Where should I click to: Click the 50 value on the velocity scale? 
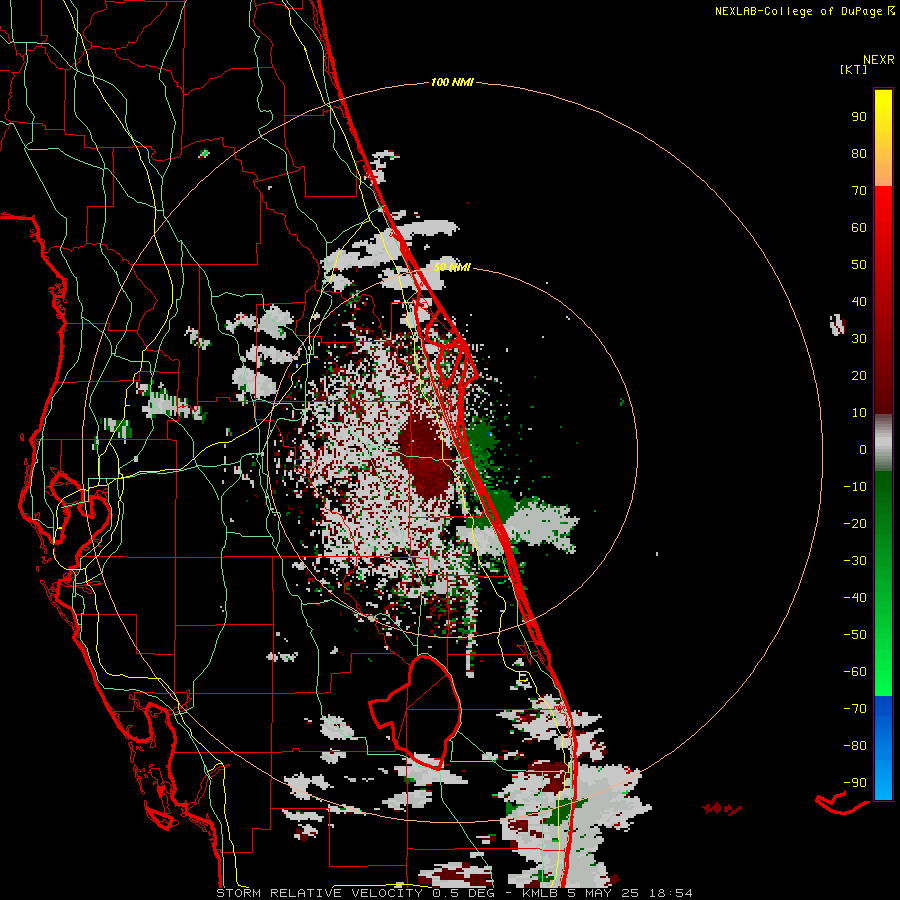click(x=859, y=265)
